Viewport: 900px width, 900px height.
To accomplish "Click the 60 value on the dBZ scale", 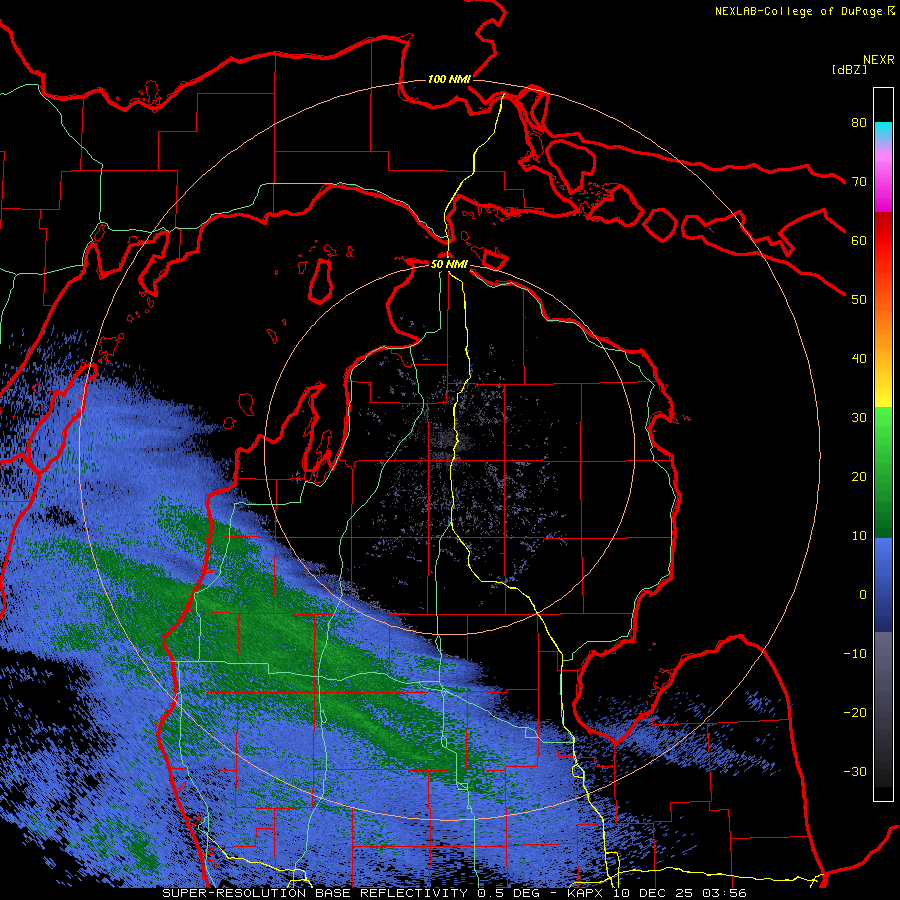I will (859, 240).
